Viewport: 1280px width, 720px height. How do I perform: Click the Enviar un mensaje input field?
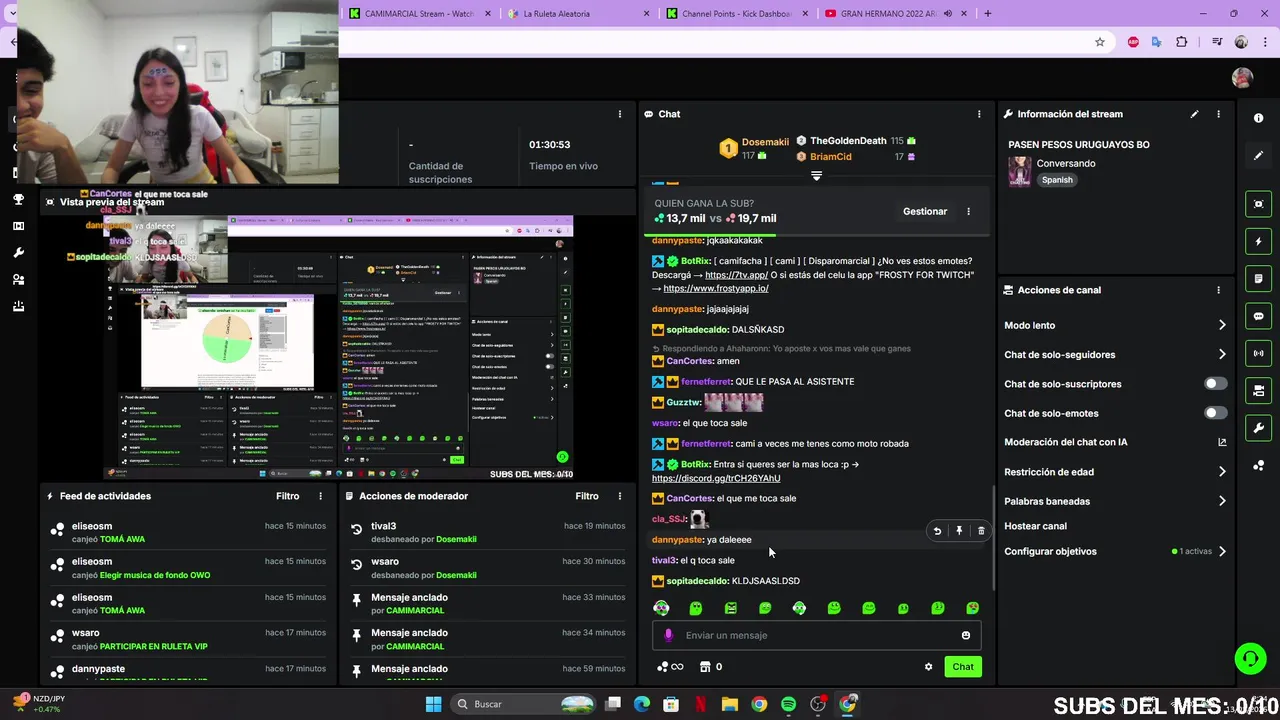pos(817,635)
